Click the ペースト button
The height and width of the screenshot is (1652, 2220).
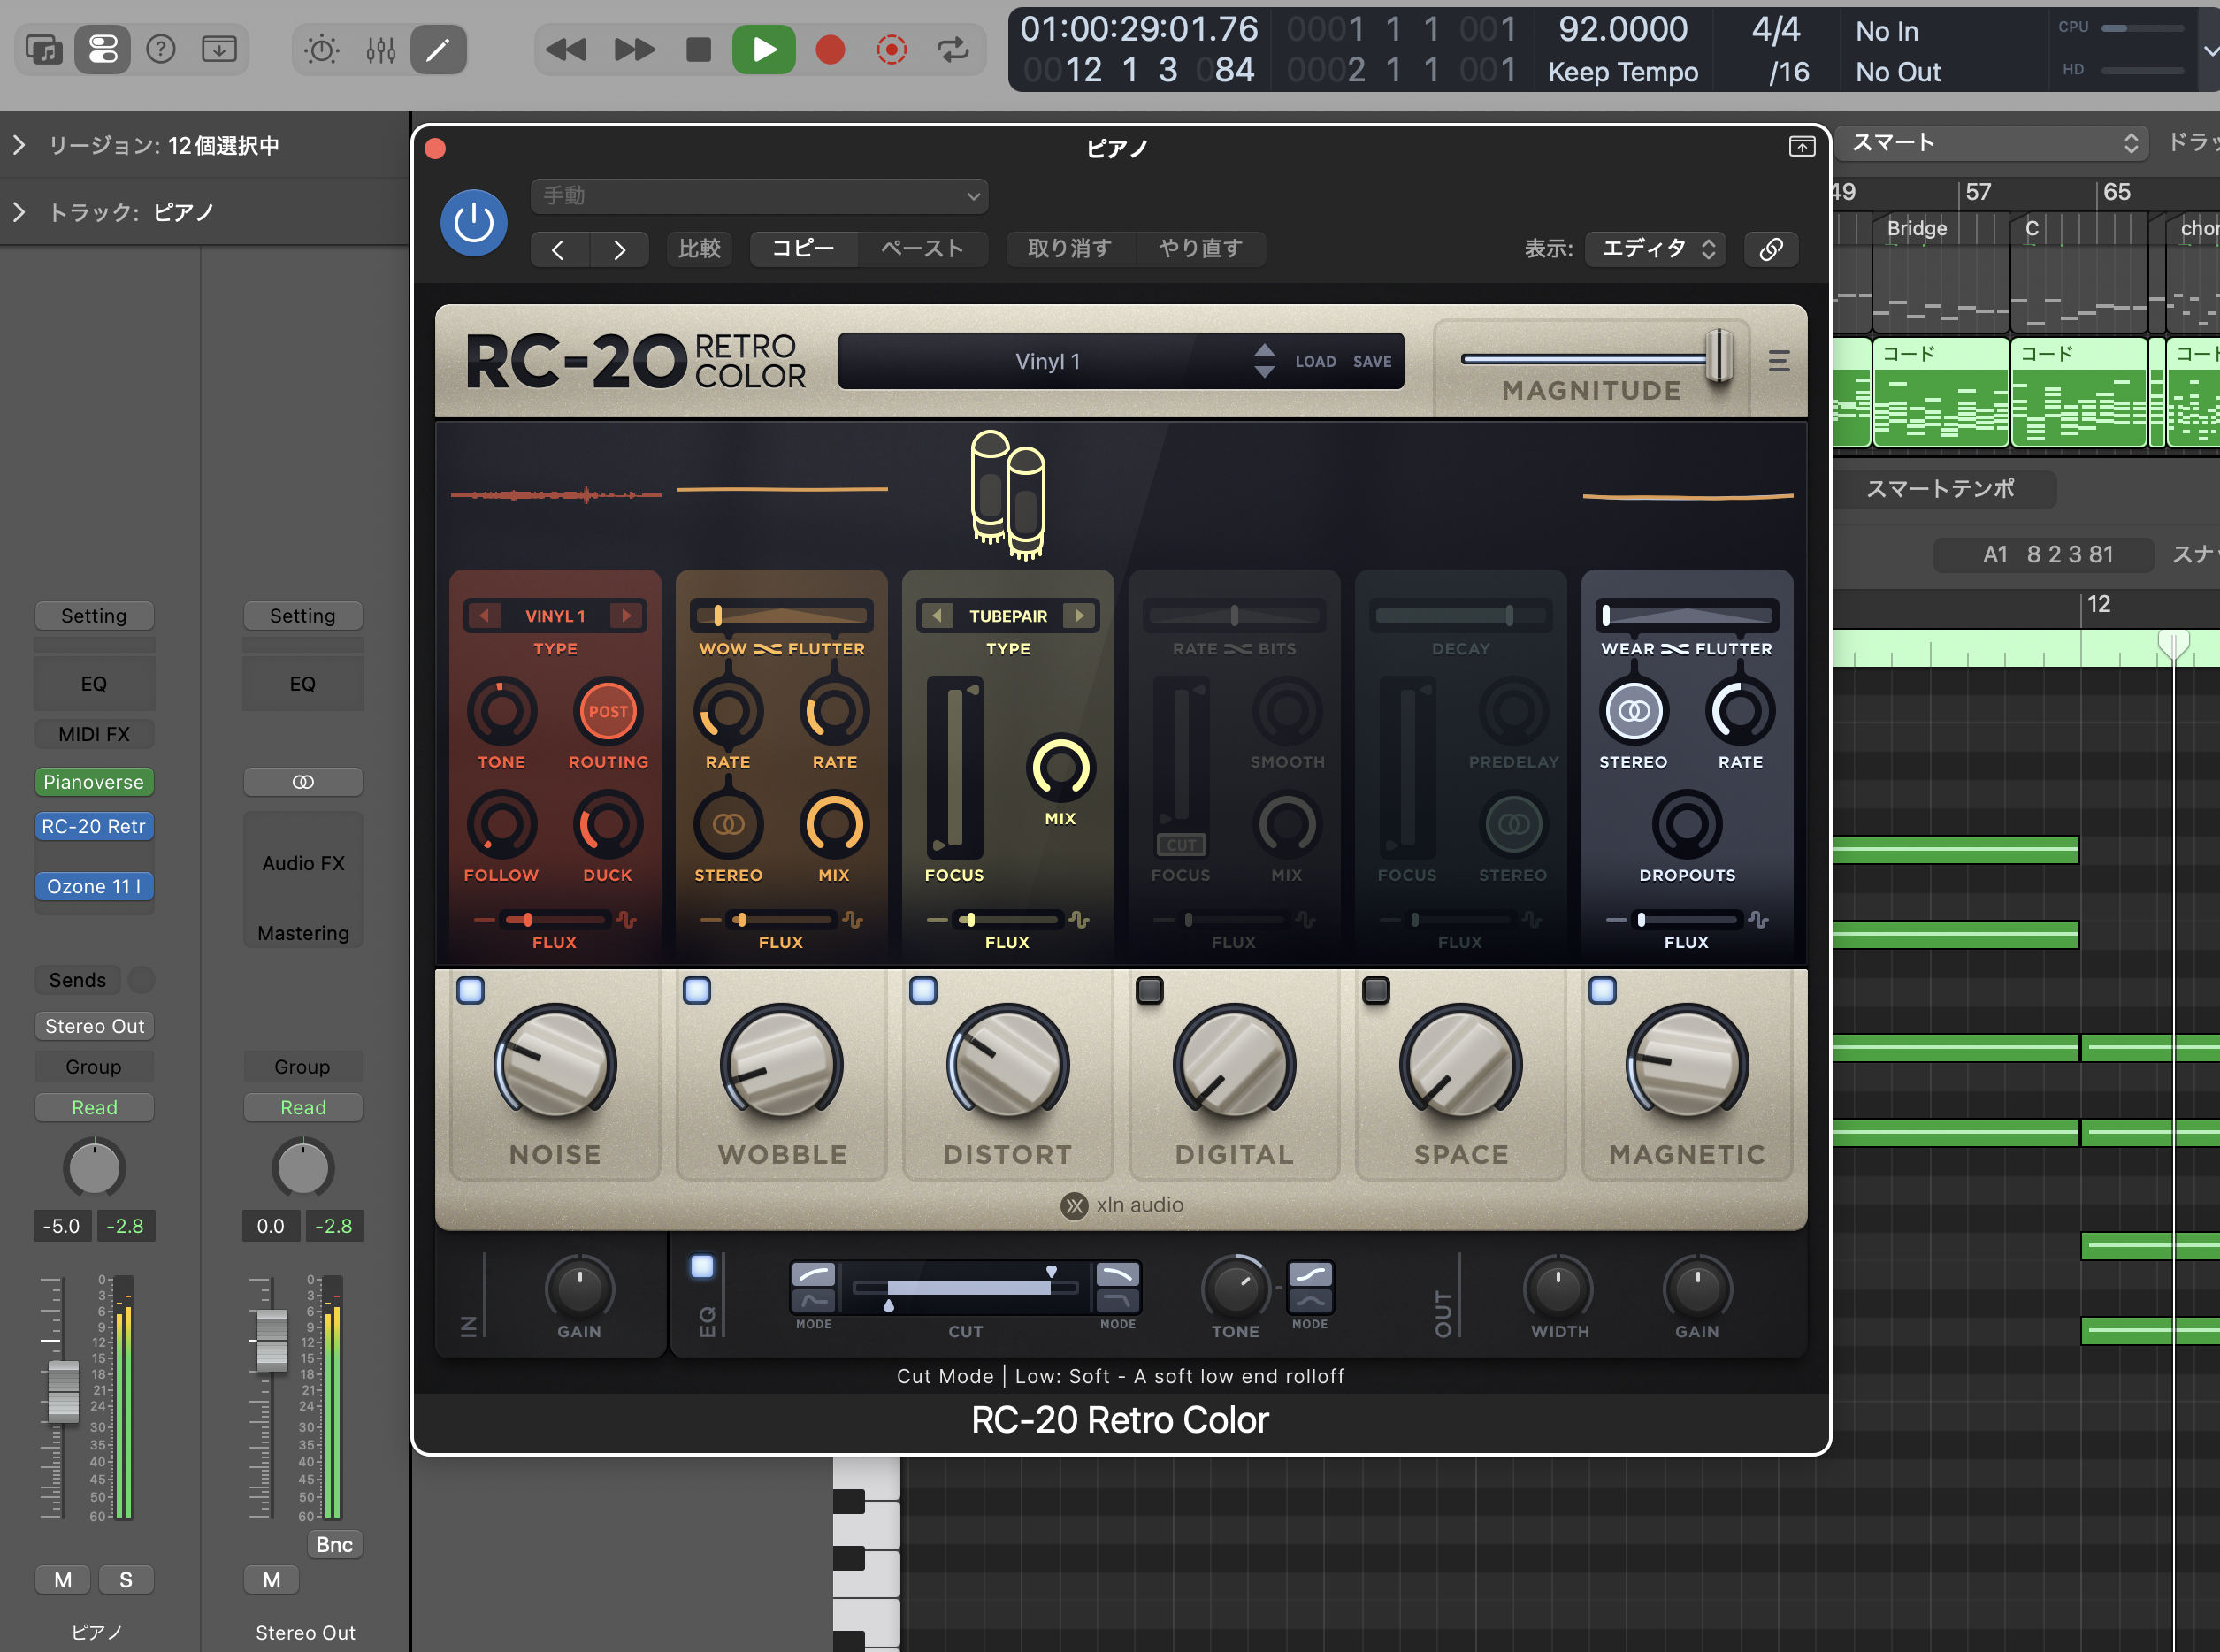click(922, 249)
